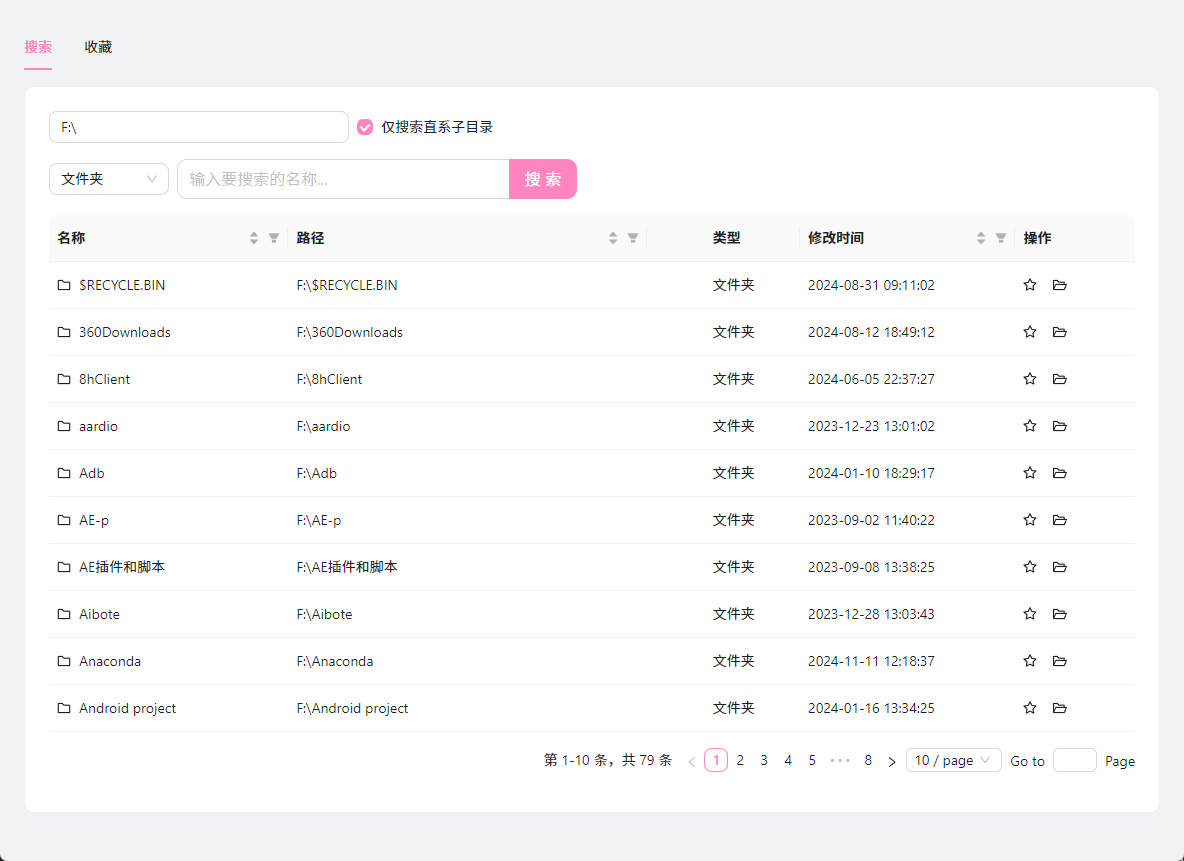Screen dimensions: 1184x861
Task: Expand more pages via ellipsis in pagination
Action: tap(840, 760)
